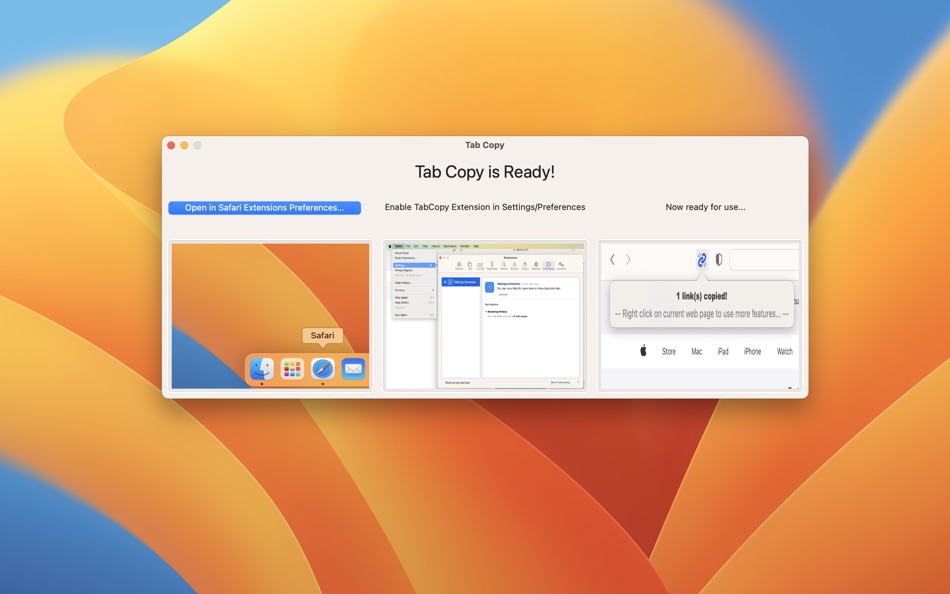Click the '1 link(s) copied!' popup text
950x594 pixels.
tap(702, 296)
